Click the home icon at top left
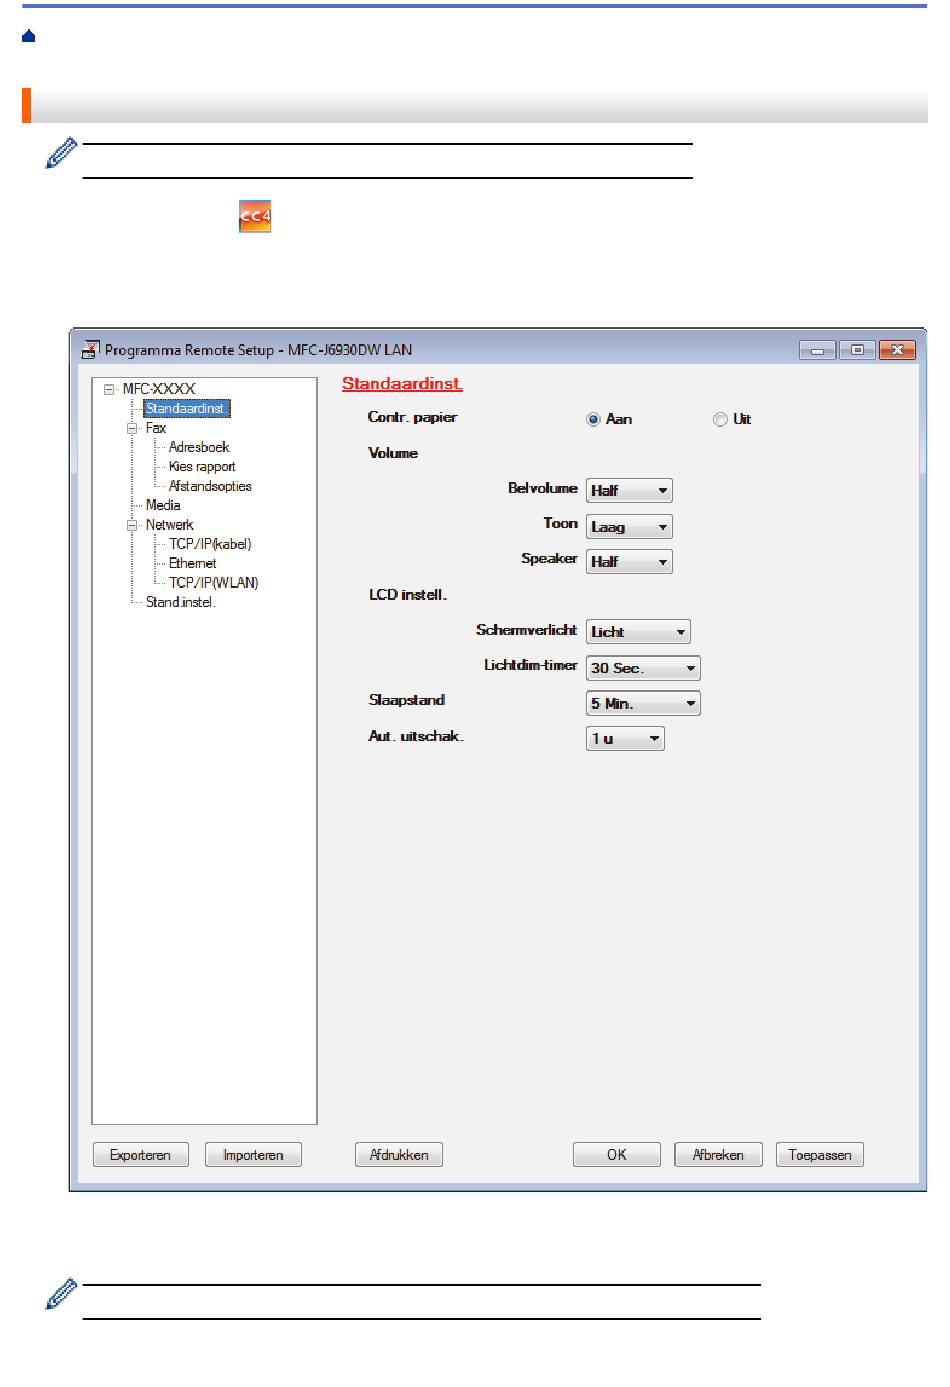Image resolution: width=950 pixels, height=1387 pixels. pos(28,37)
